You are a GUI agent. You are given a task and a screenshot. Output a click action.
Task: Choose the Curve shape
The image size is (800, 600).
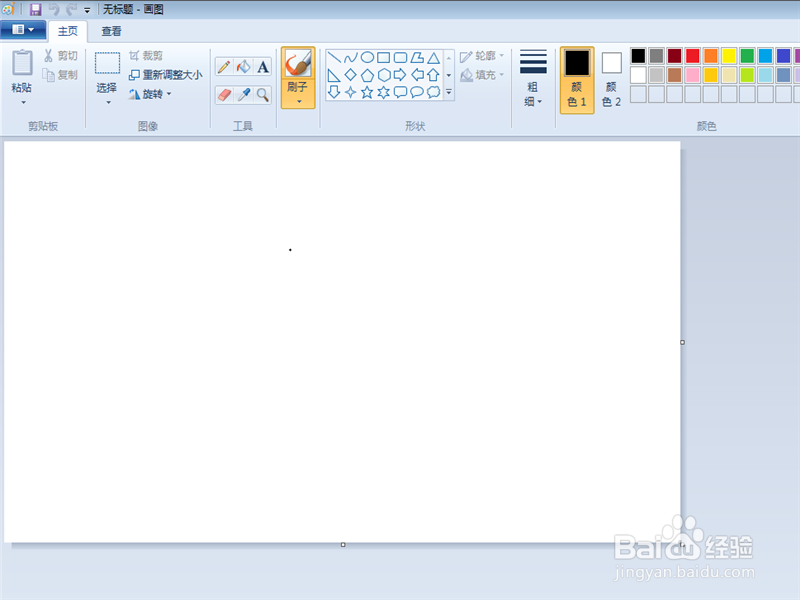coord(351,57)
